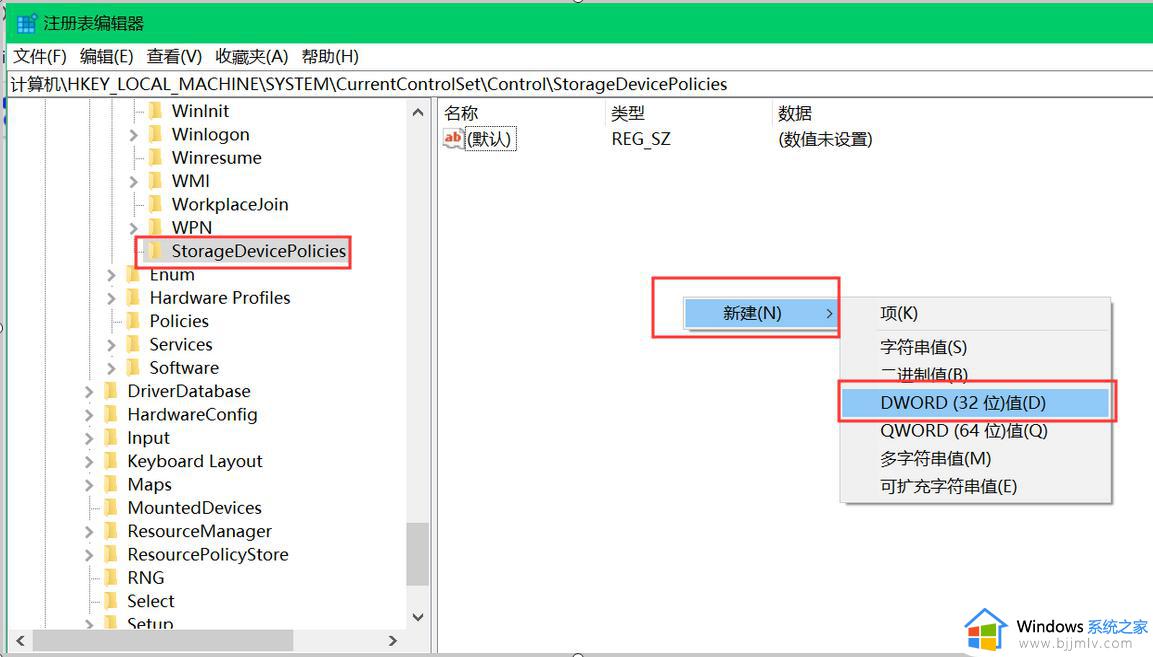Open the 帮助(H) menu
The image size is (1153, 657).
coord(330,57)
